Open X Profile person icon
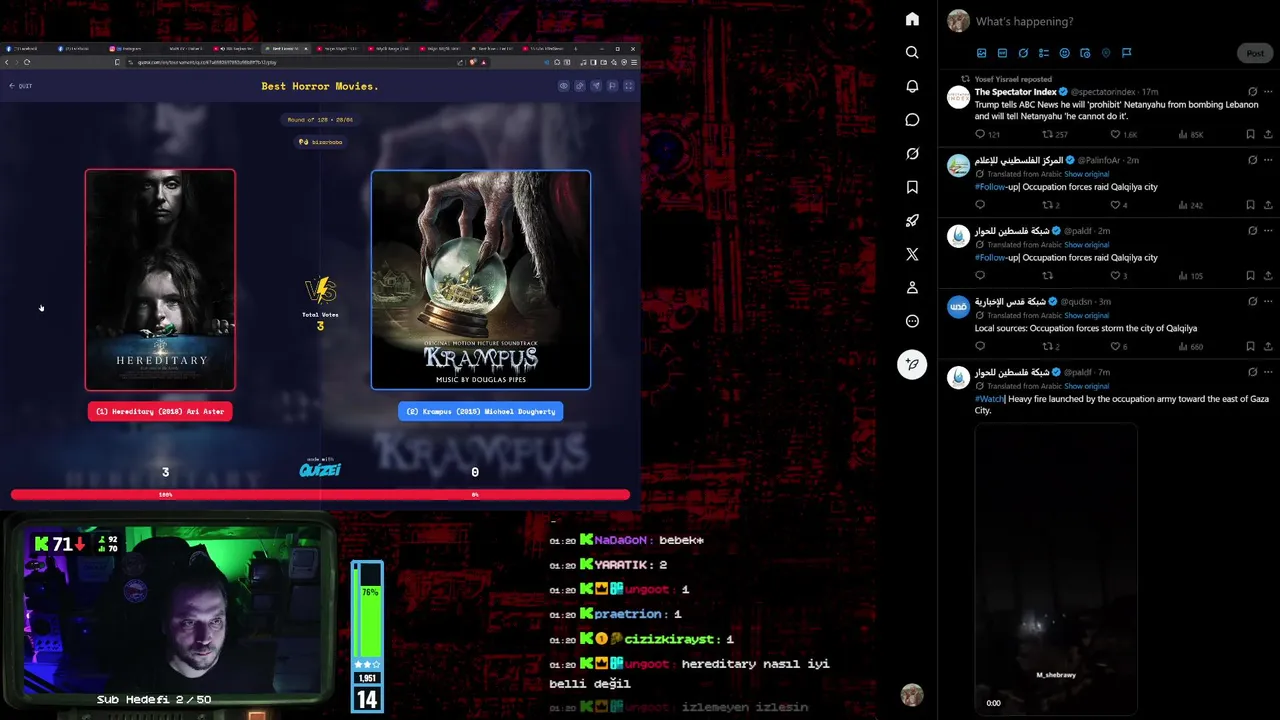The height and width of the screenshot is (720, 1280). pyautogui.click(x=912, y=288)
